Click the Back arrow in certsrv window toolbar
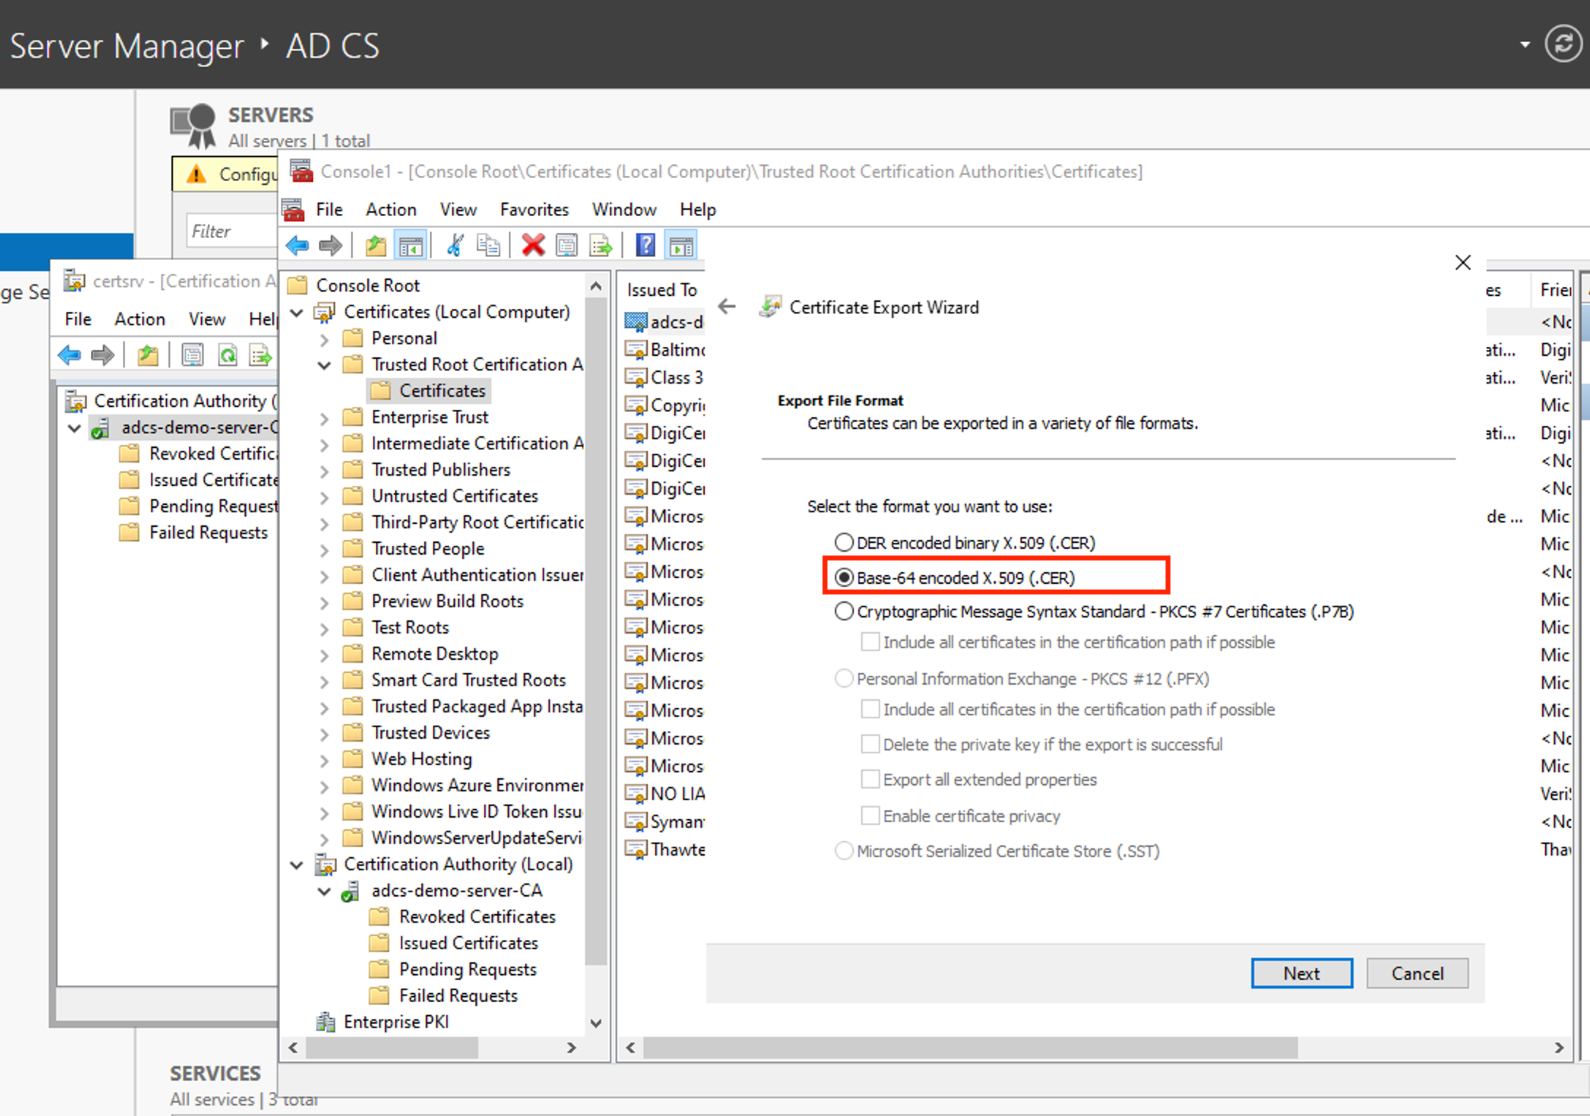The image size is (1590, 1116). pyautogui.click(x=69, y=355)
